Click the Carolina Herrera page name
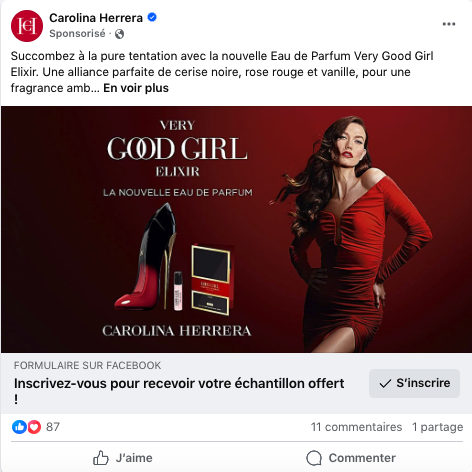Image resolution: width=472 pixels, height=472 pixels. pos(96,18)
